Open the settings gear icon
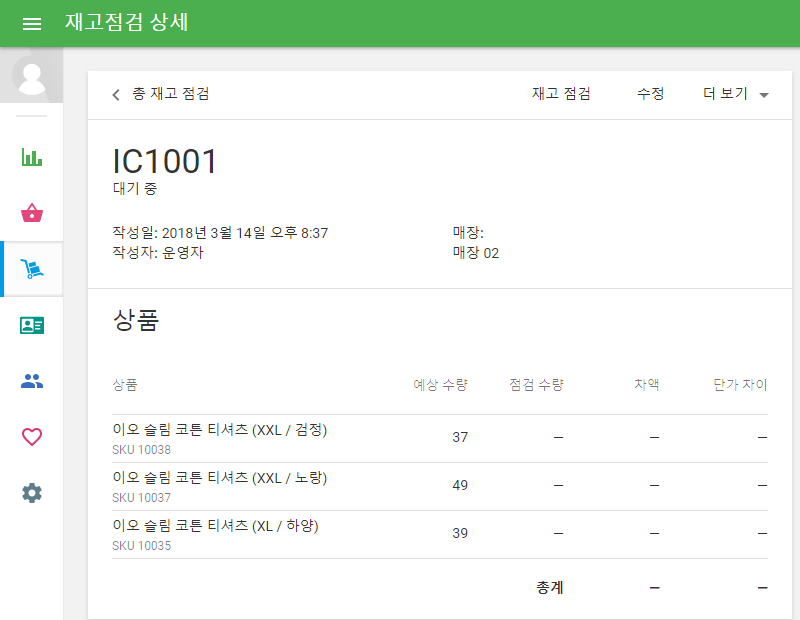The height and width of the screenshot is (620, 800). pos(32,493)
